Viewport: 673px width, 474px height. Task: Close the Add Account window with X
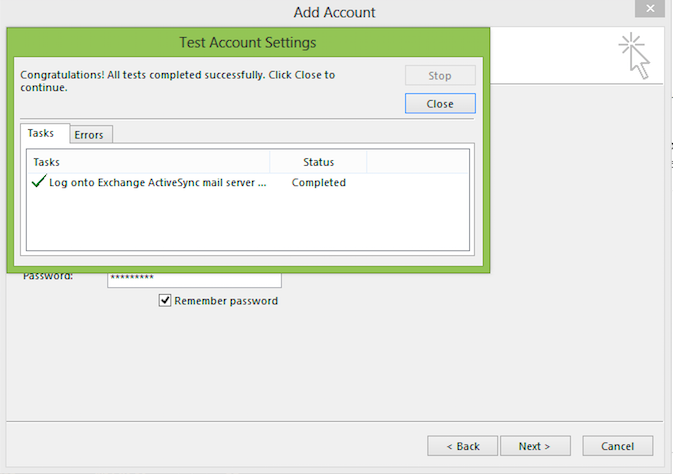[650, 8]
